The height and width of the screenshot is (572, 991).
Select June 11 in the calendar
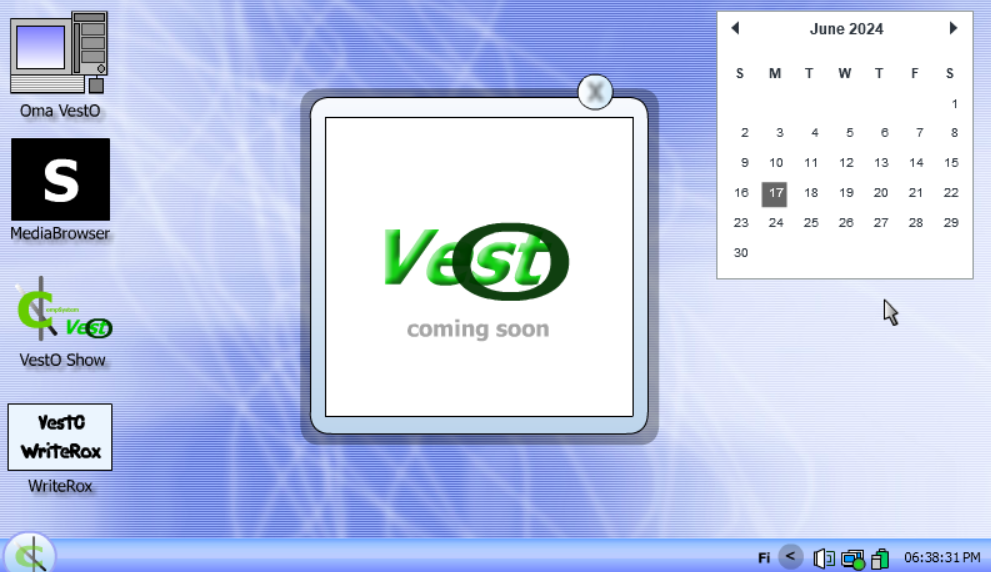pyautogui.click(x=811, y=162)
